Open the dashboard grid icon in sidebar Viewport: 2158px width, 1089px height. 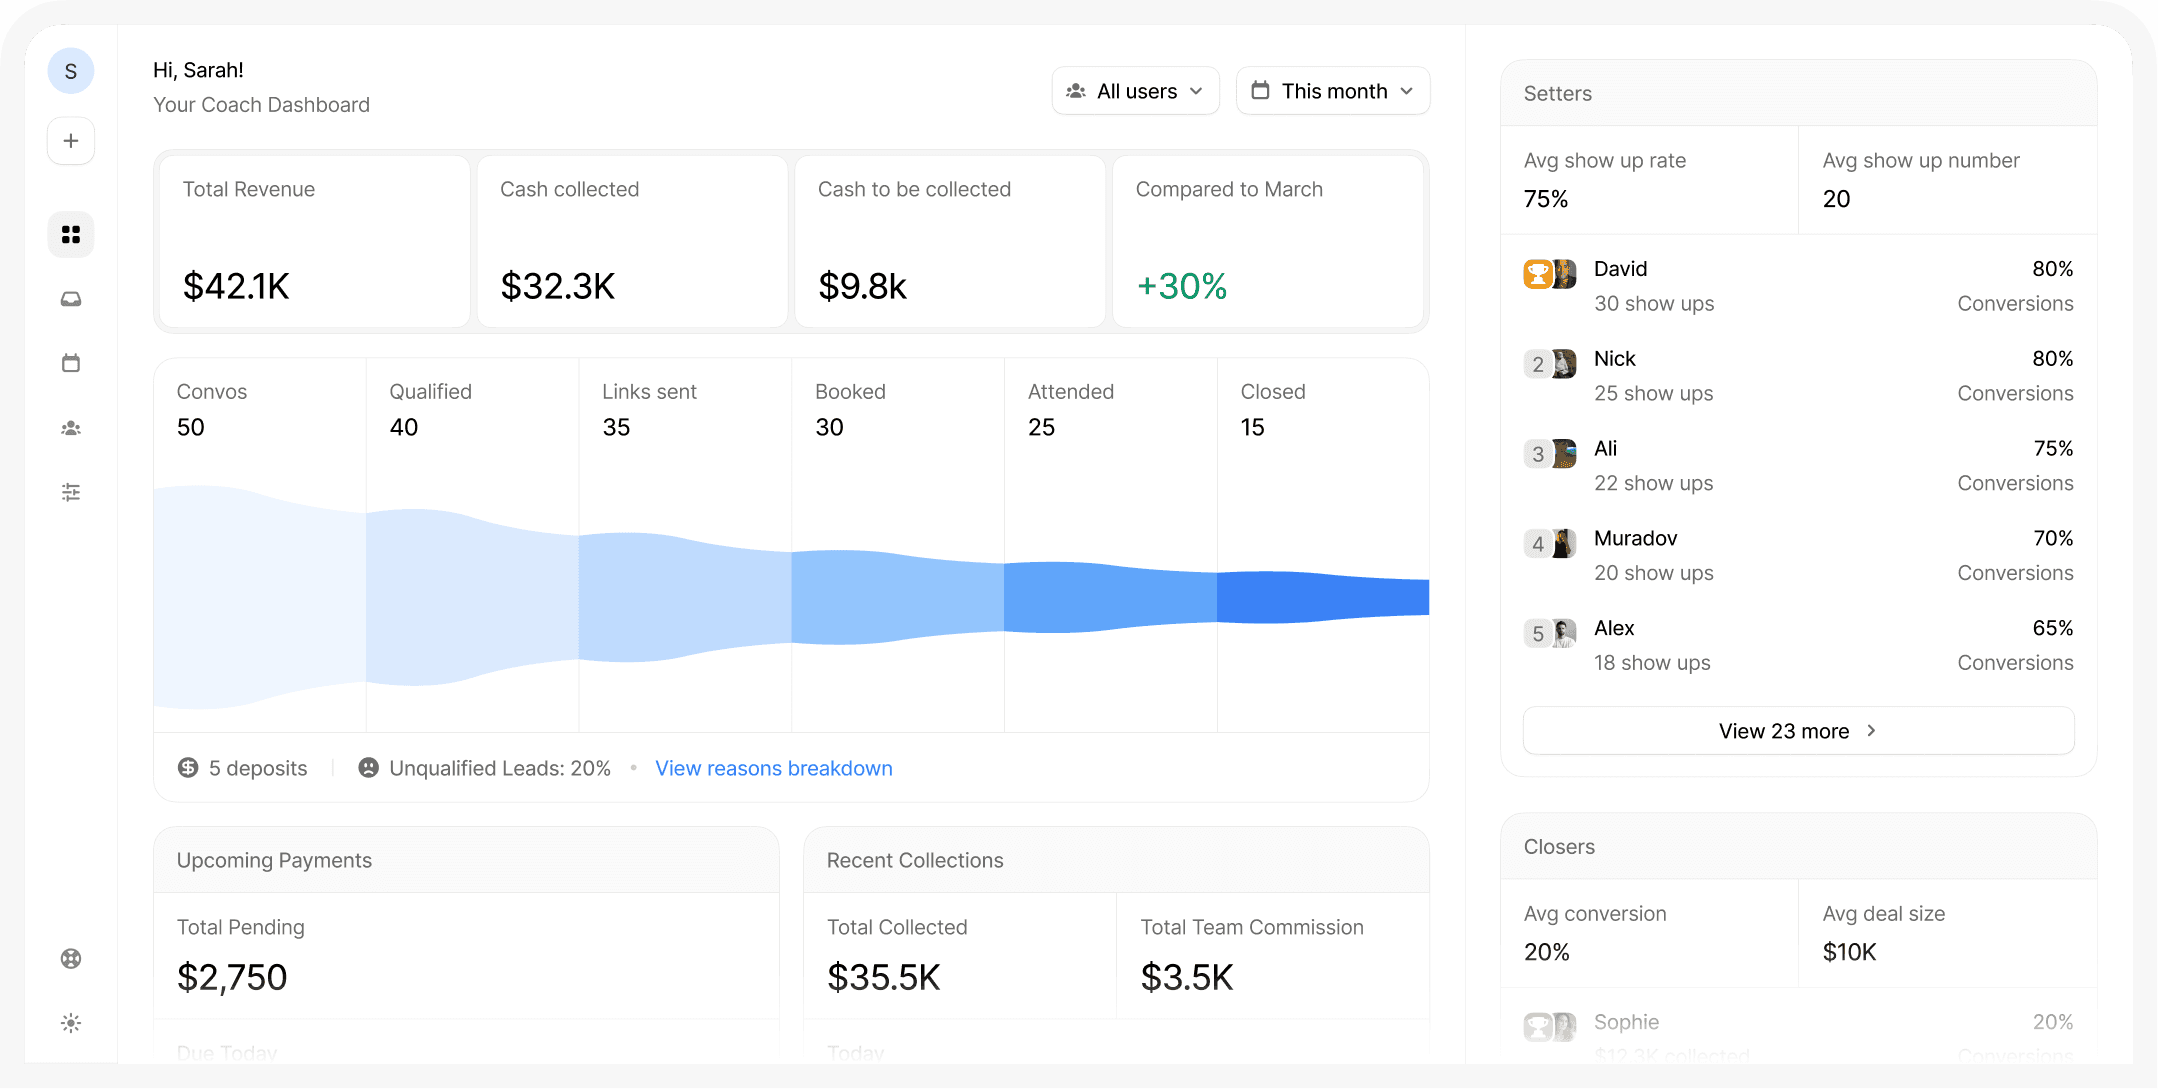tap(71, 235)
